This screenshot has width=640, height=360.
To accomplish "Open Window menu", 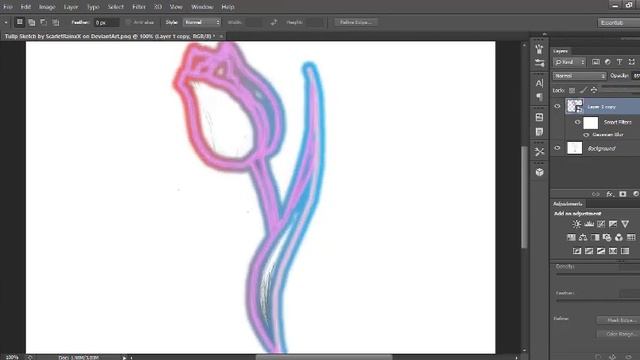I will pyautogui.click(x=202, y=7).
